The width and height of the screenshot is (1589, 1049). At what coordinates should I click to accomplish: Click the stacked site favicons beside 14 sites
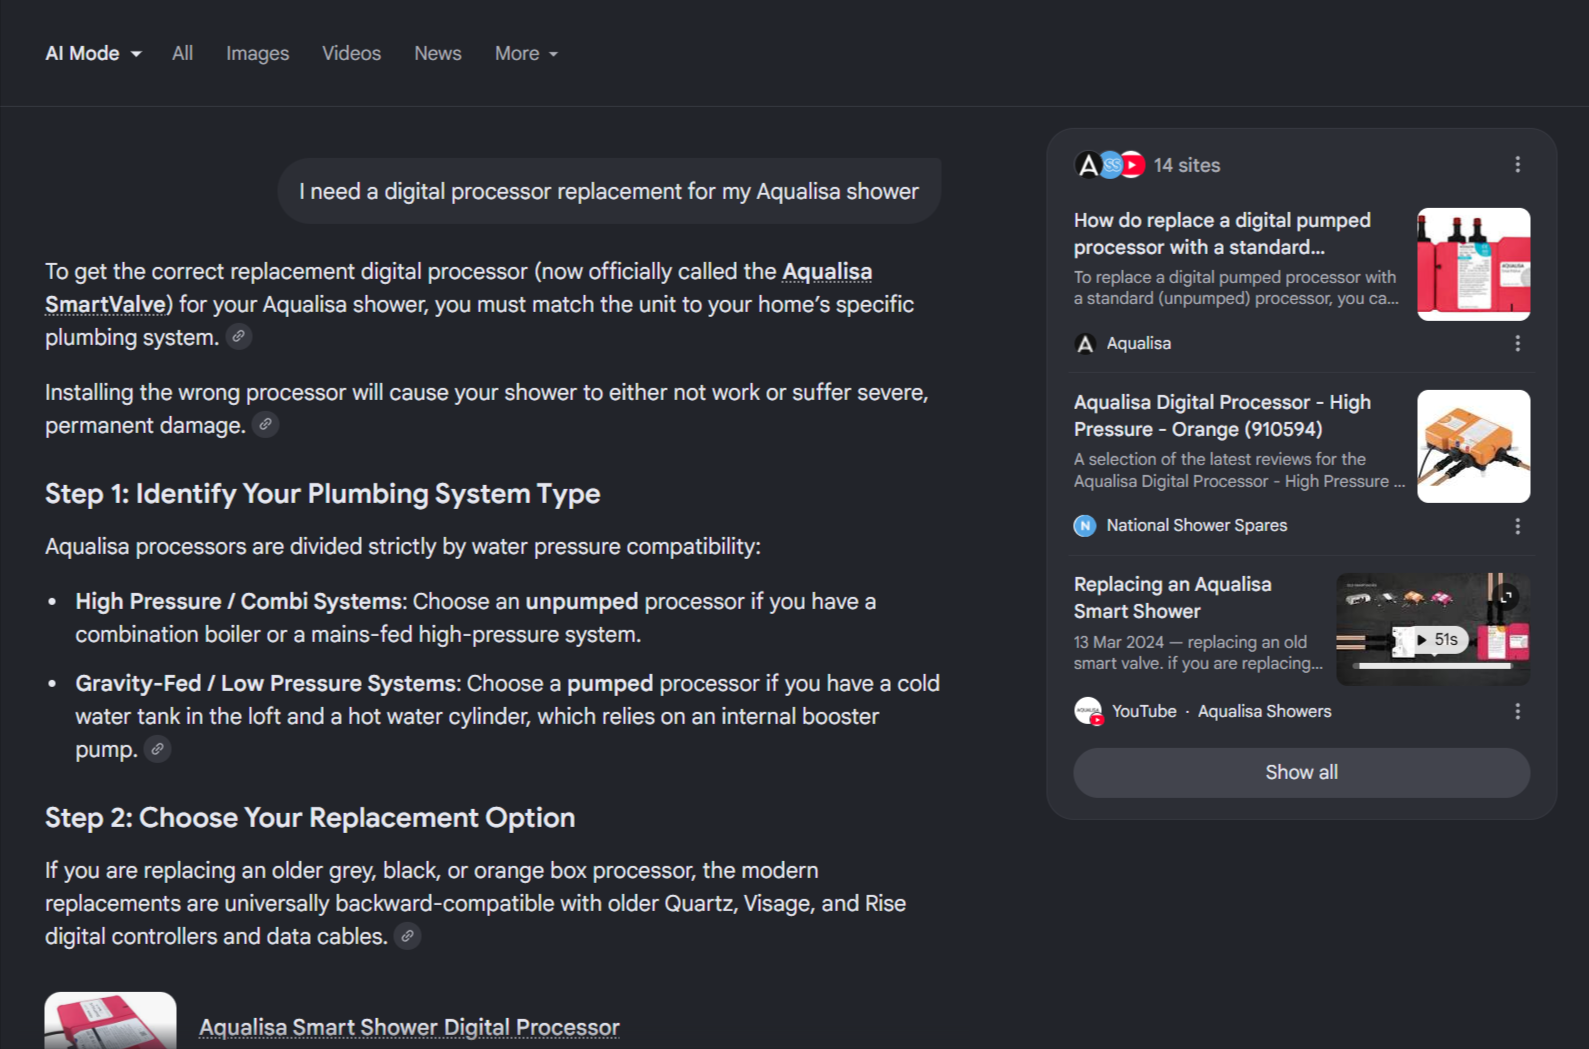[x=1109, y=165]
